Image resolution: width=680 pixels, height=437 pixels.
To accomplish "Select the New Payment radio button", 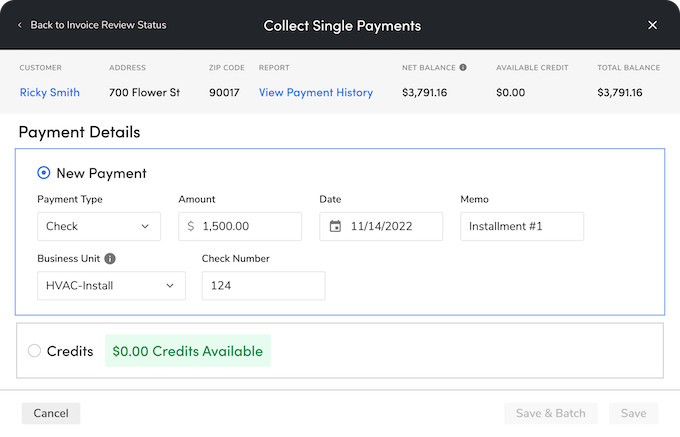I will click(44, 173).
